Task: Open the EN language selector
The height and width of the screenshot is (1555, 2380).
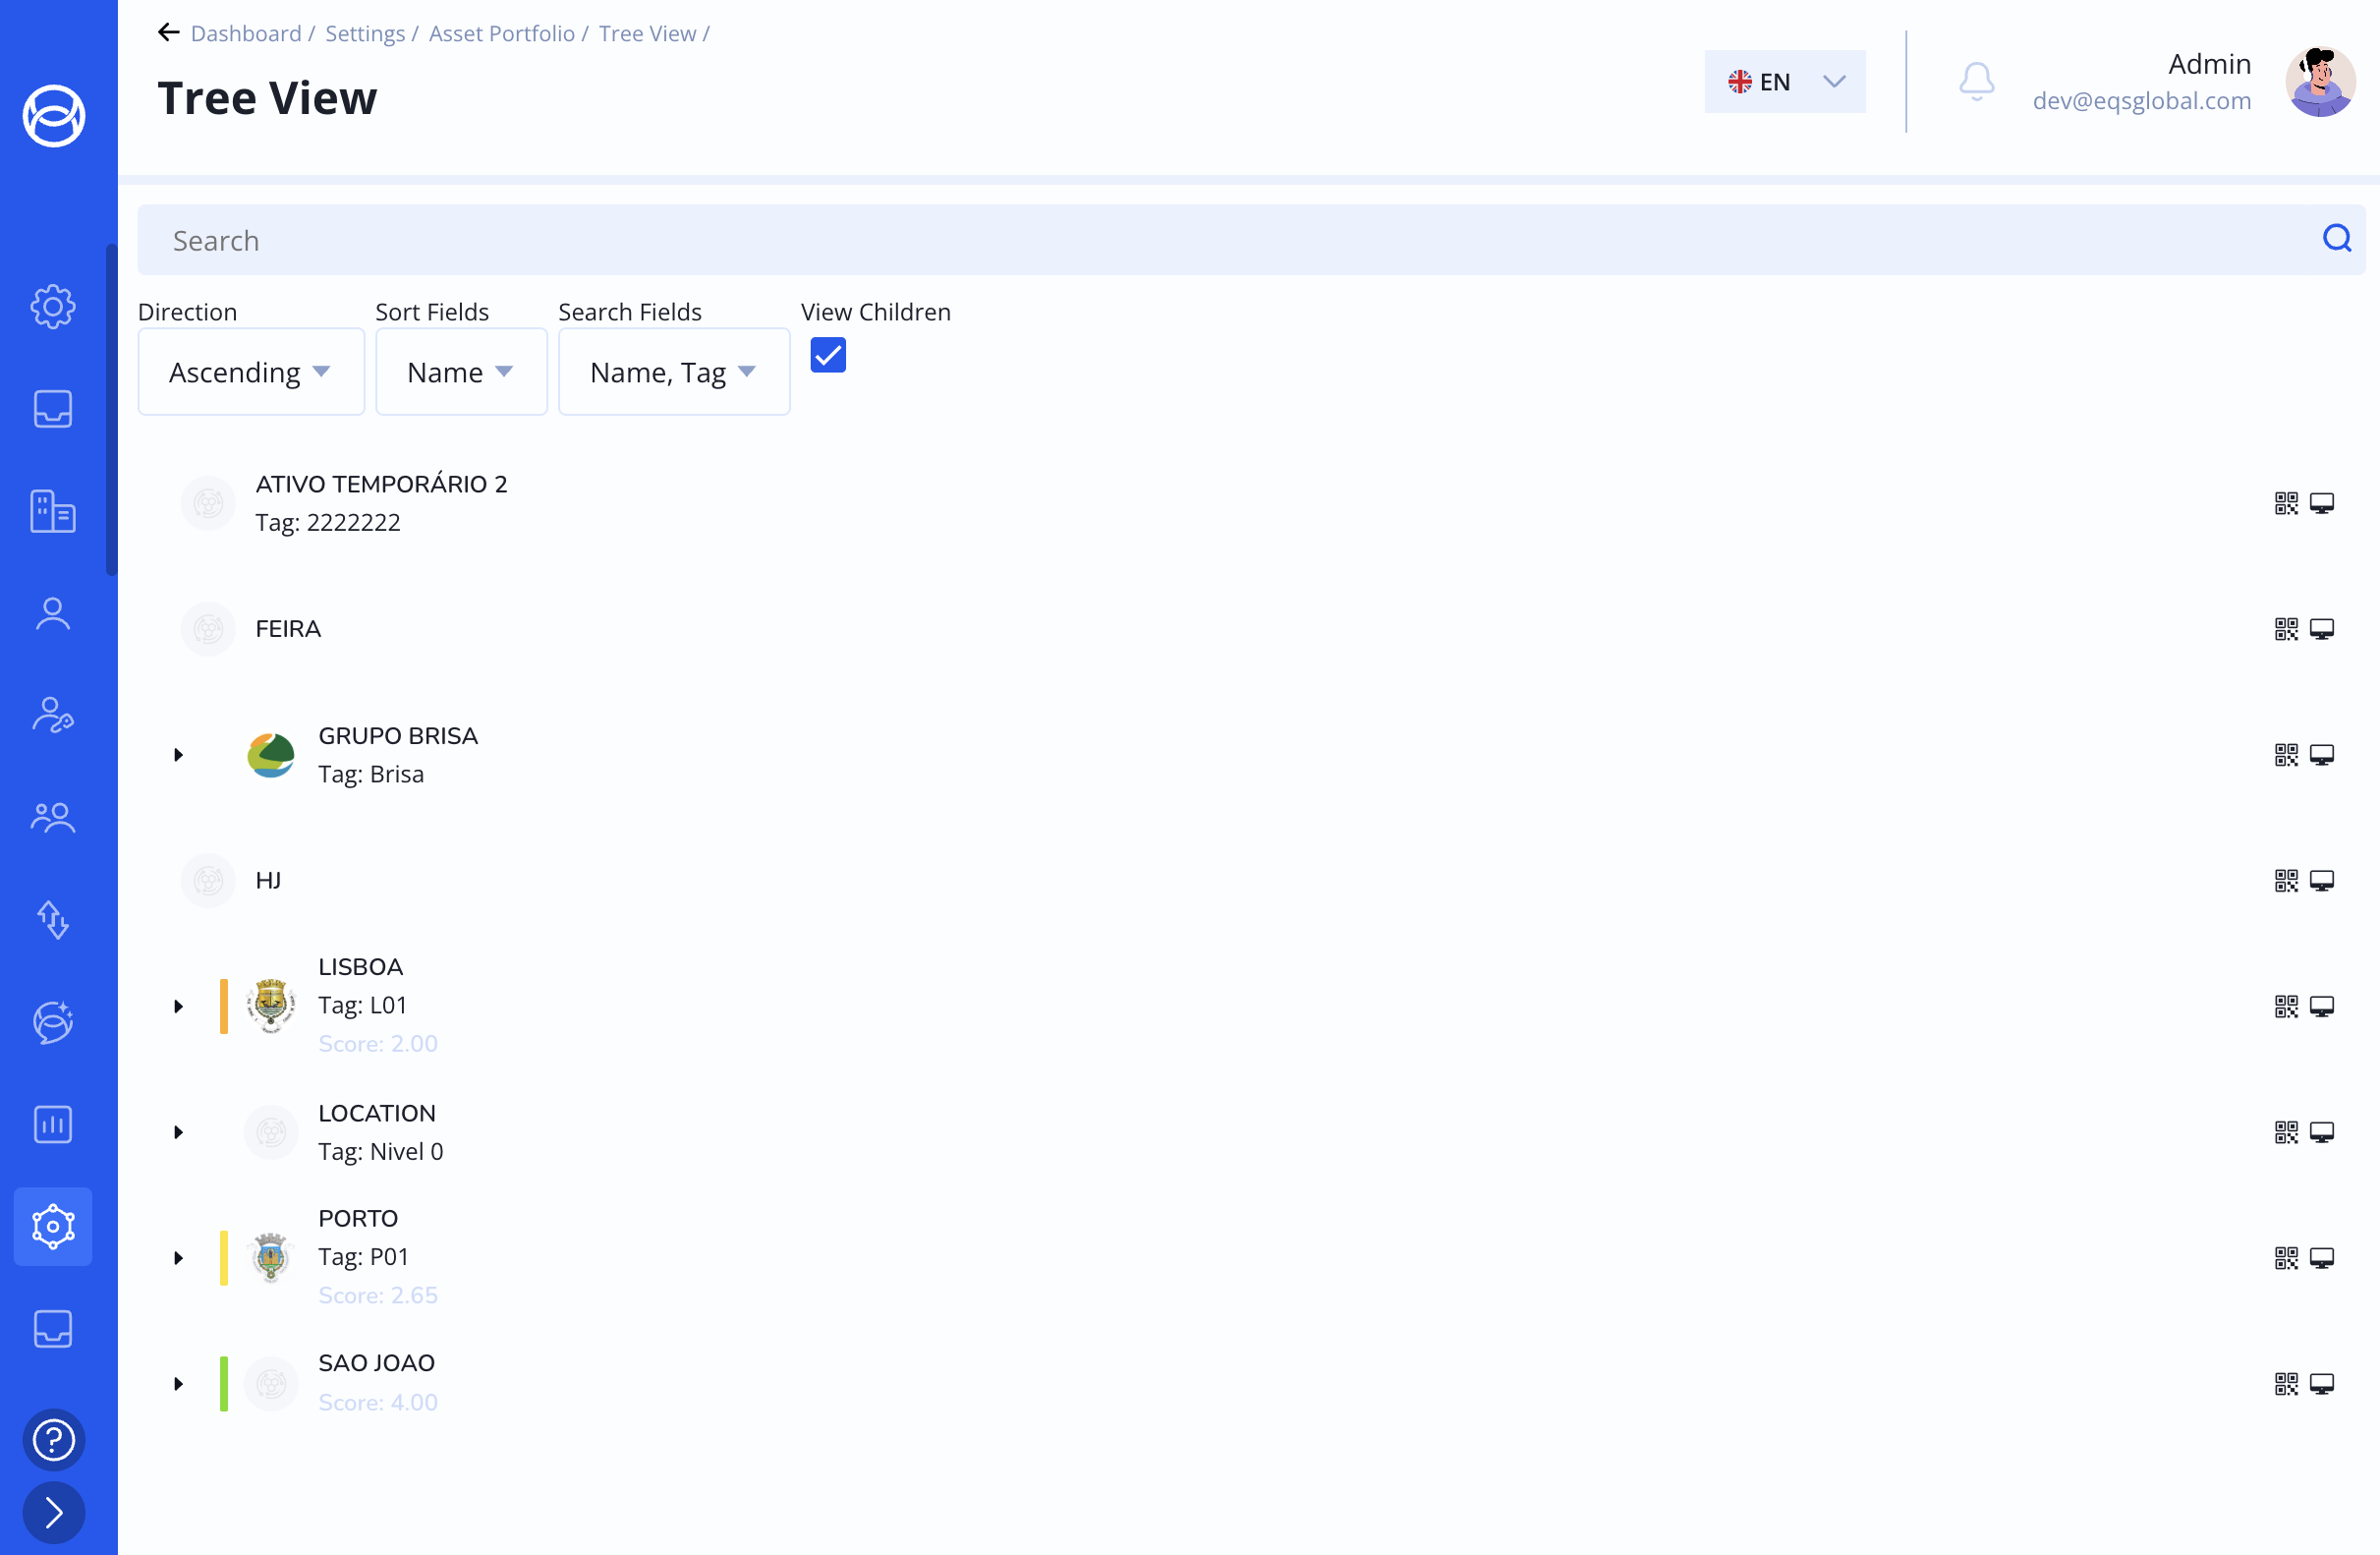Action: (1784, 82)
